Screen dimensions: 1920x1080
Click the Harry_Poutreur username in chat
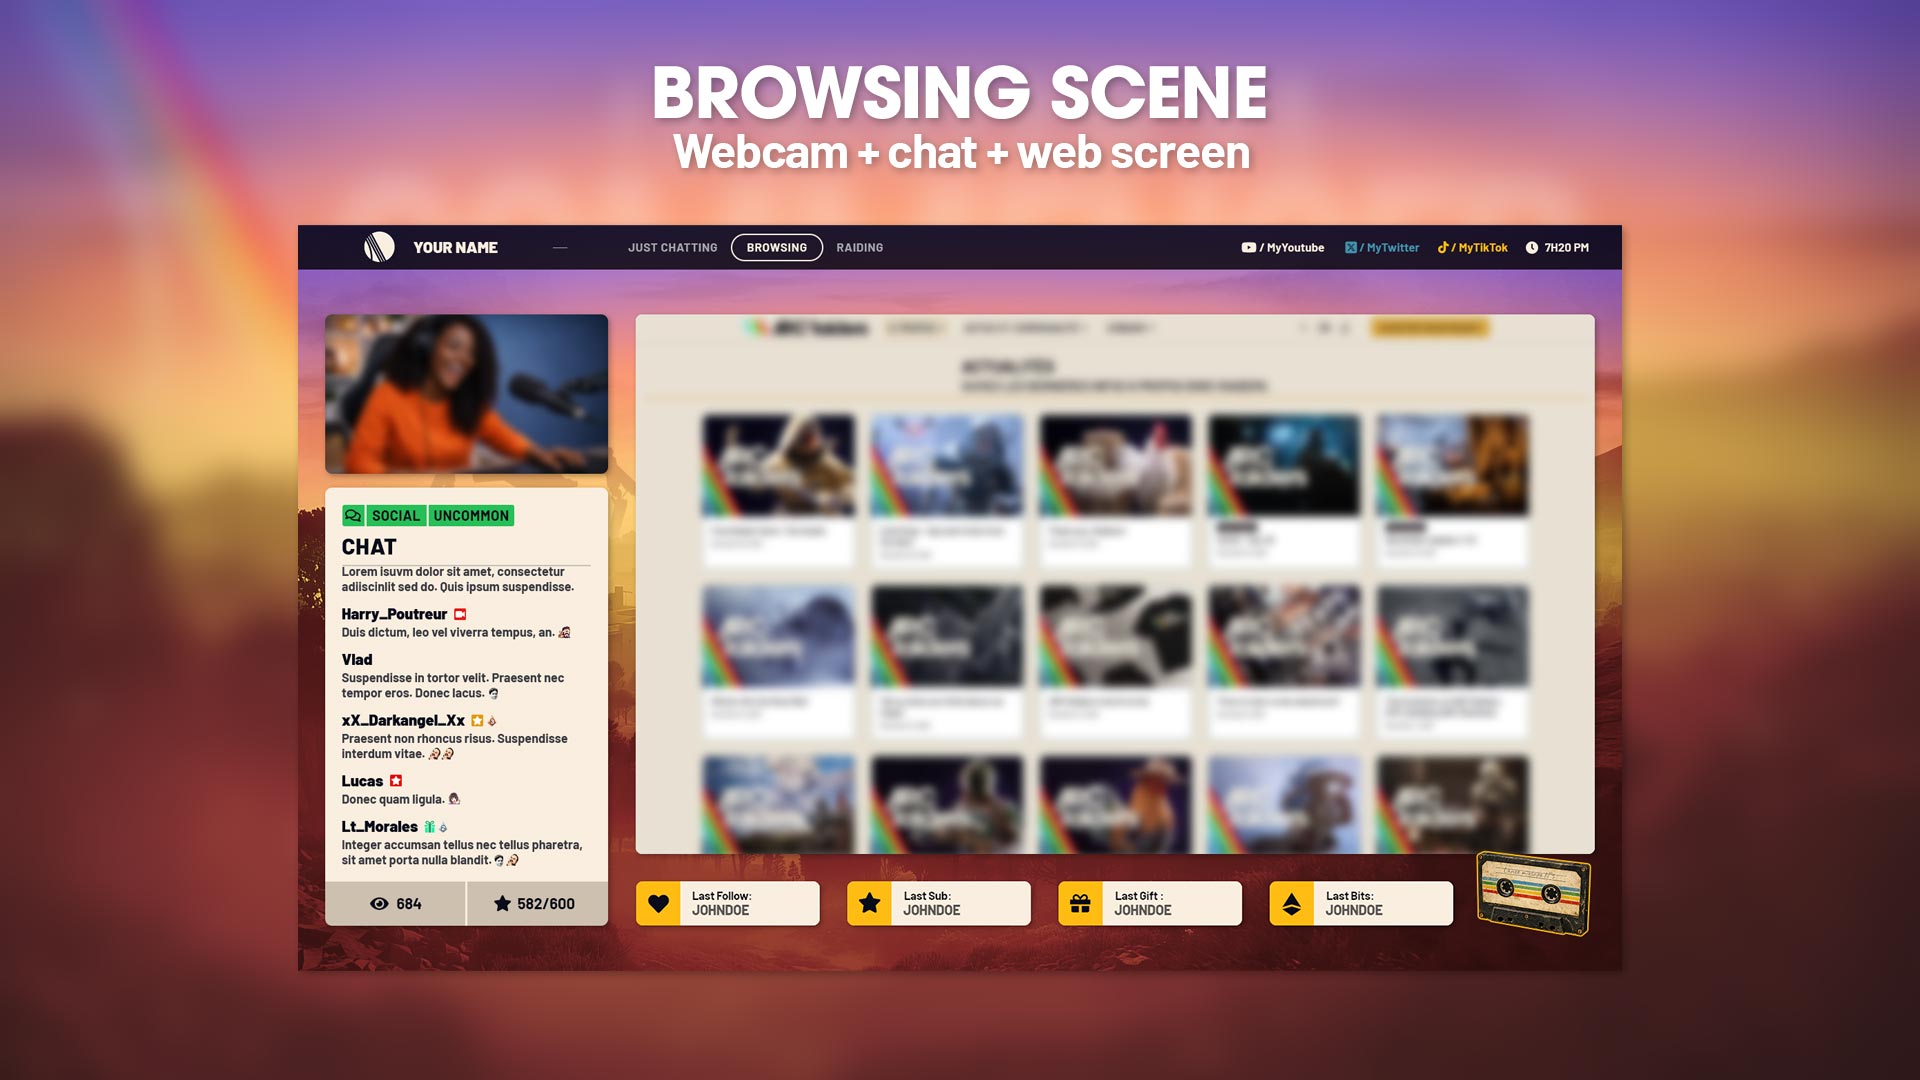(x=394, y=614)
